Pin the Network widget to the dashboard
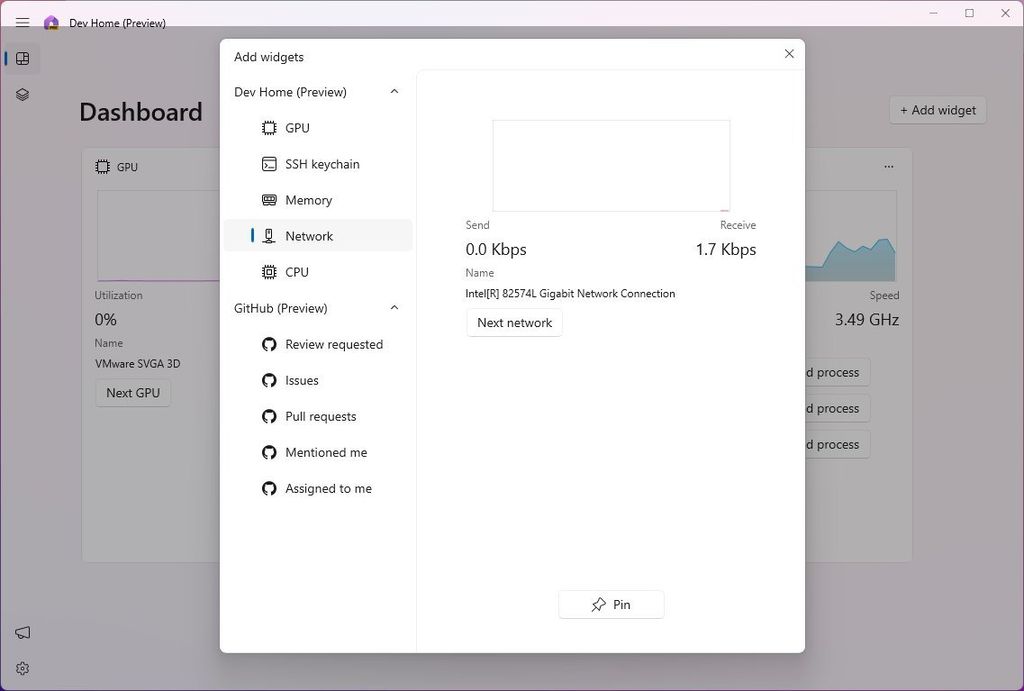 pos(611,604)
